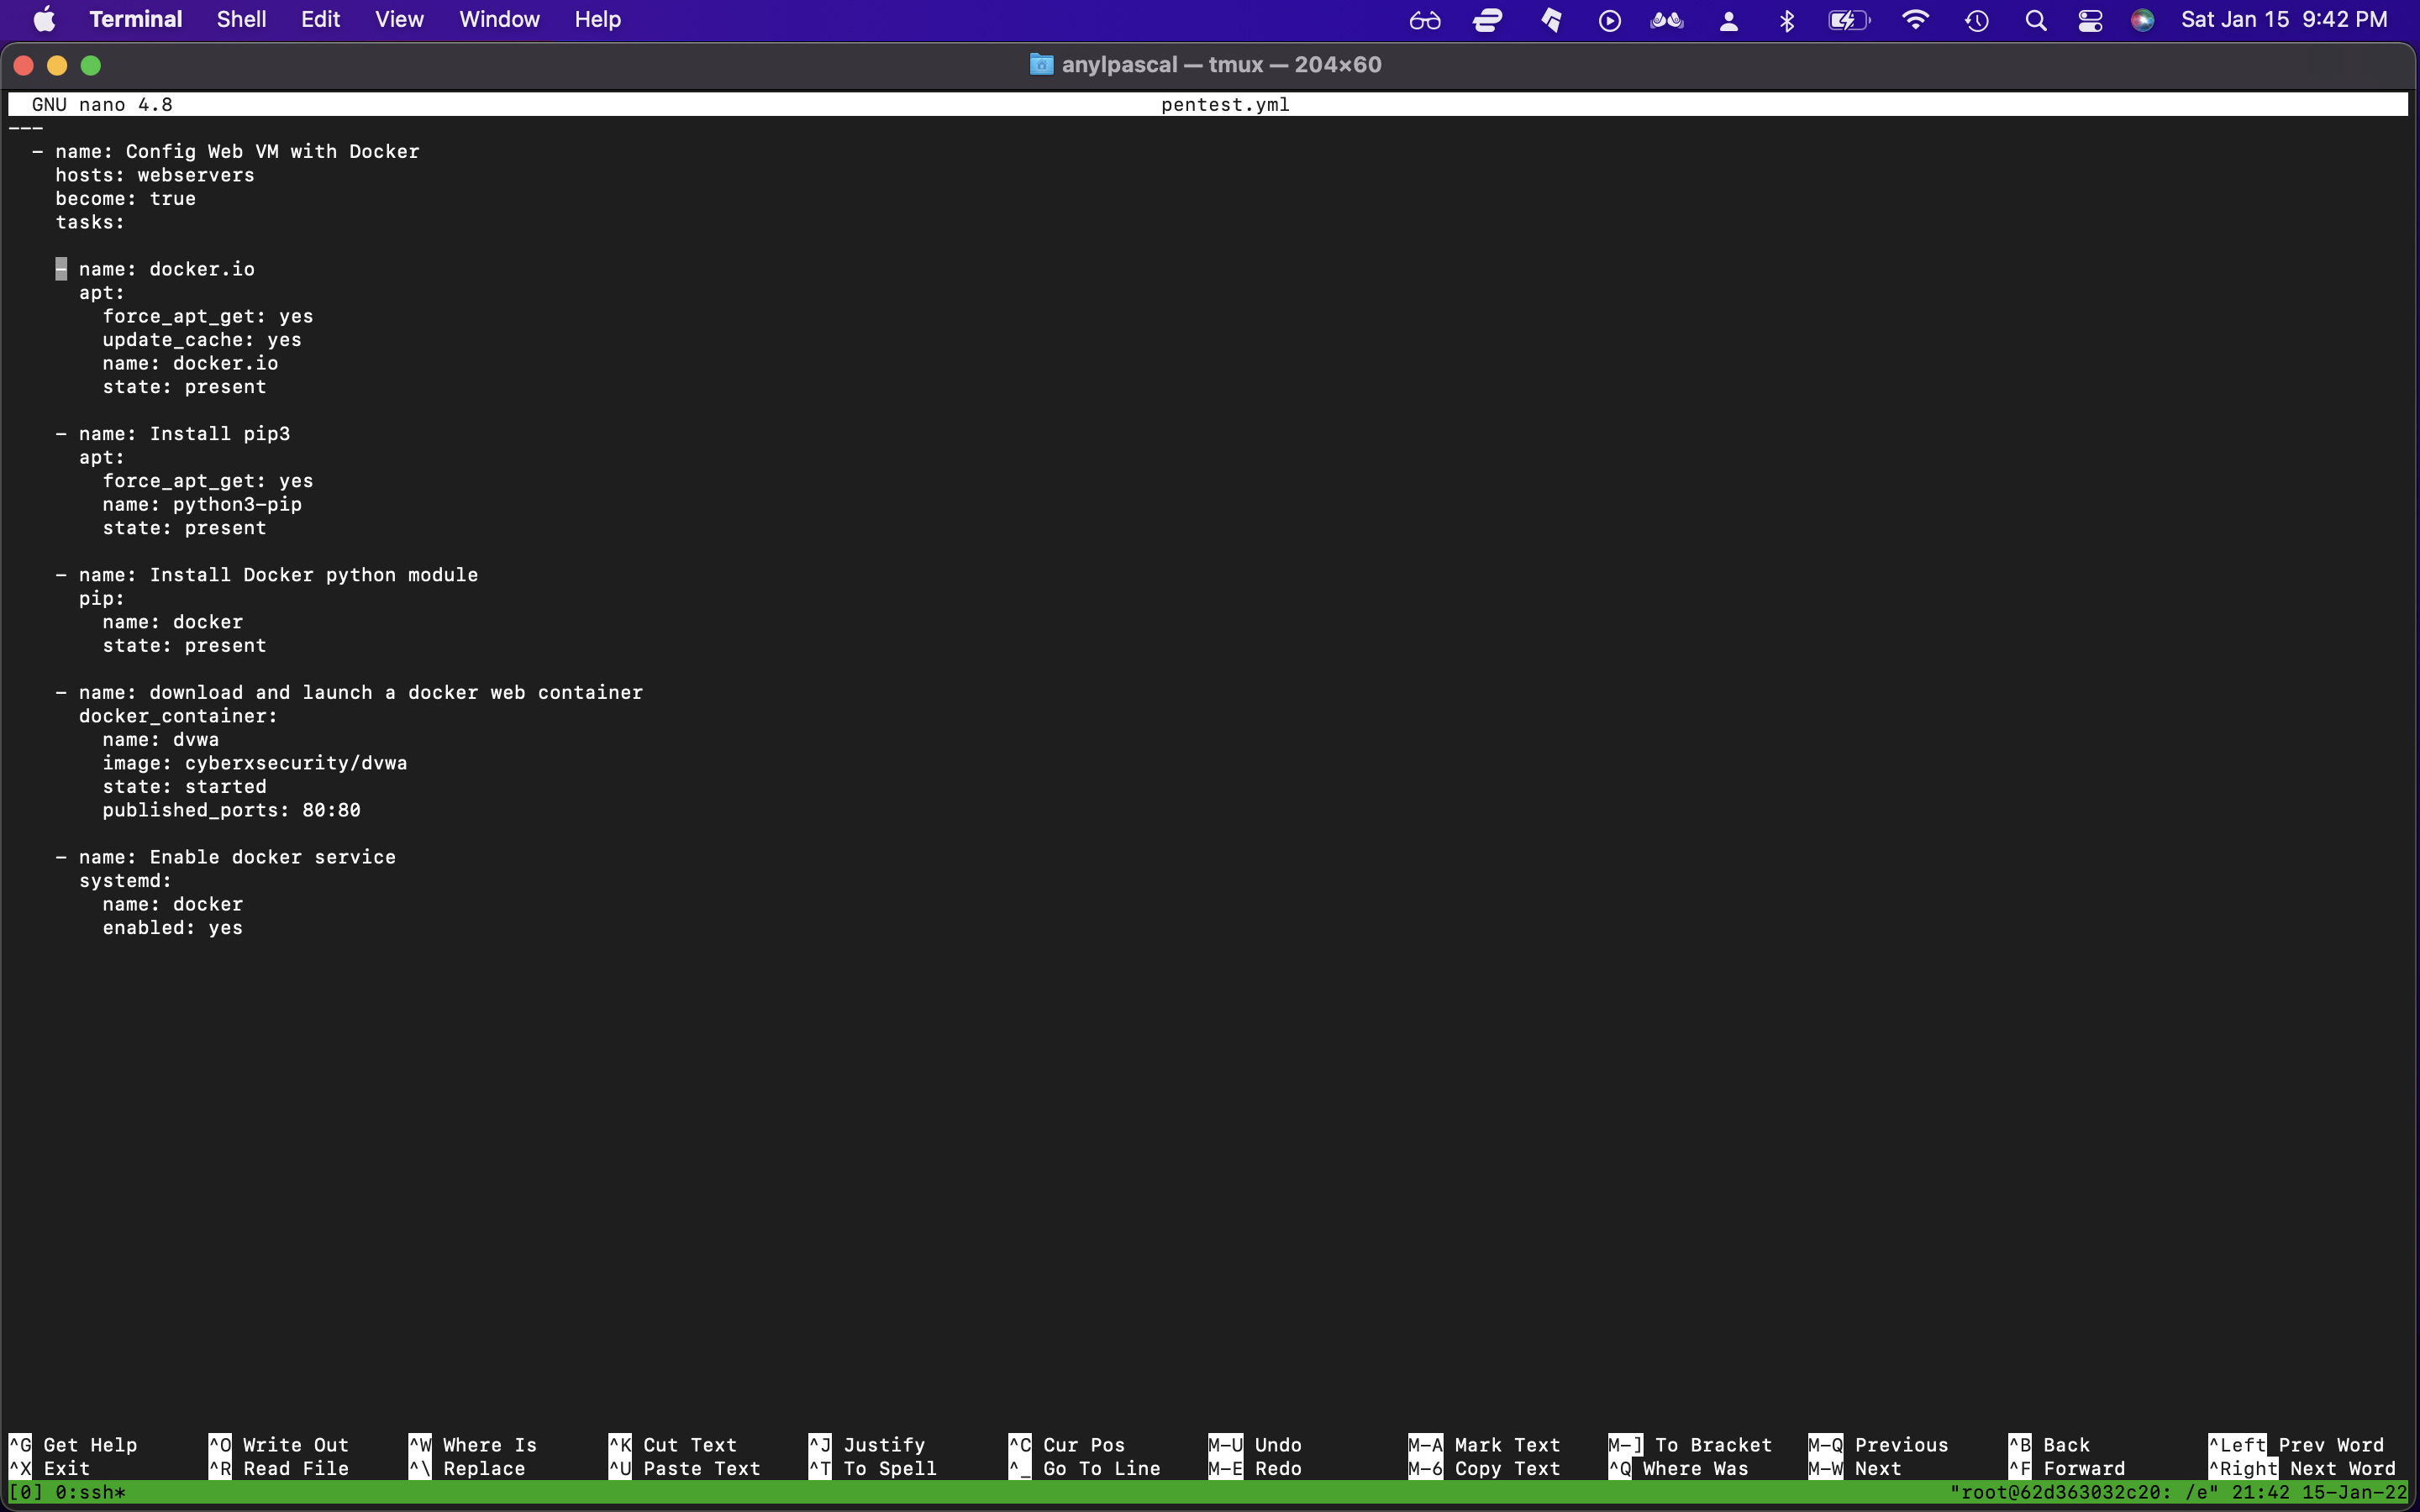Screen dimensions: 2420x1512
Task: Click the date and time display
Action: [x=2284, y=19]
